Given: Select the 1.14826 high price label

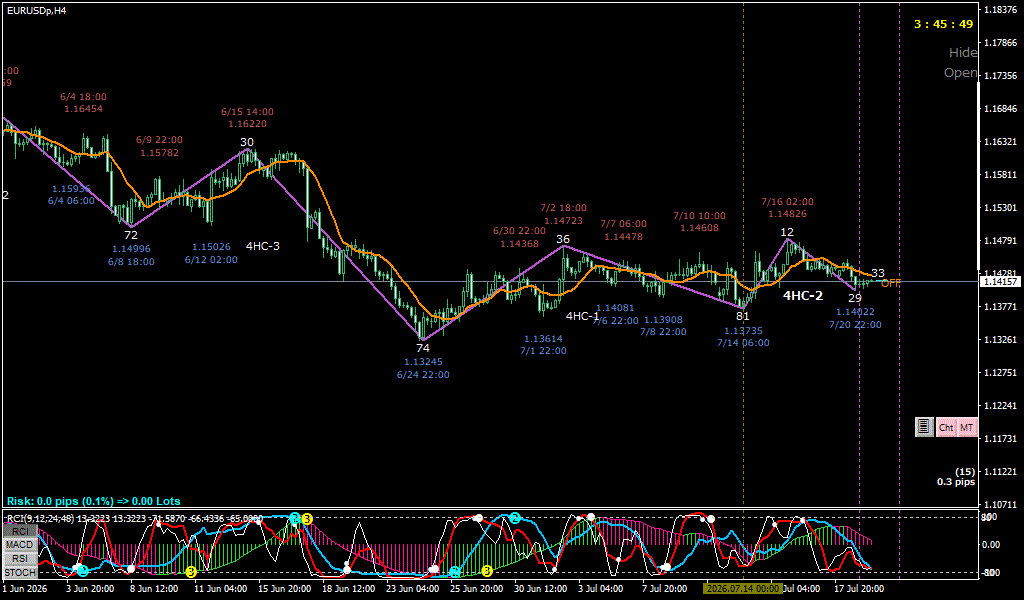Looking at the screenshot, I should pyautogui.click(x=788, y=214).
